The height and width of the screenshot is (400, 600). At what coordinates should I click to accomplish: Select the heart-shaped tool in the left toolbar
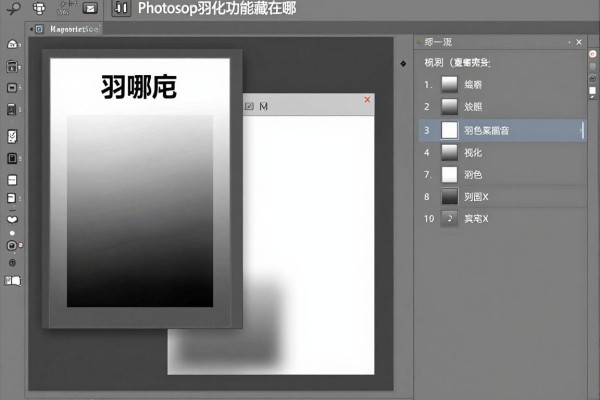(13, 219)
